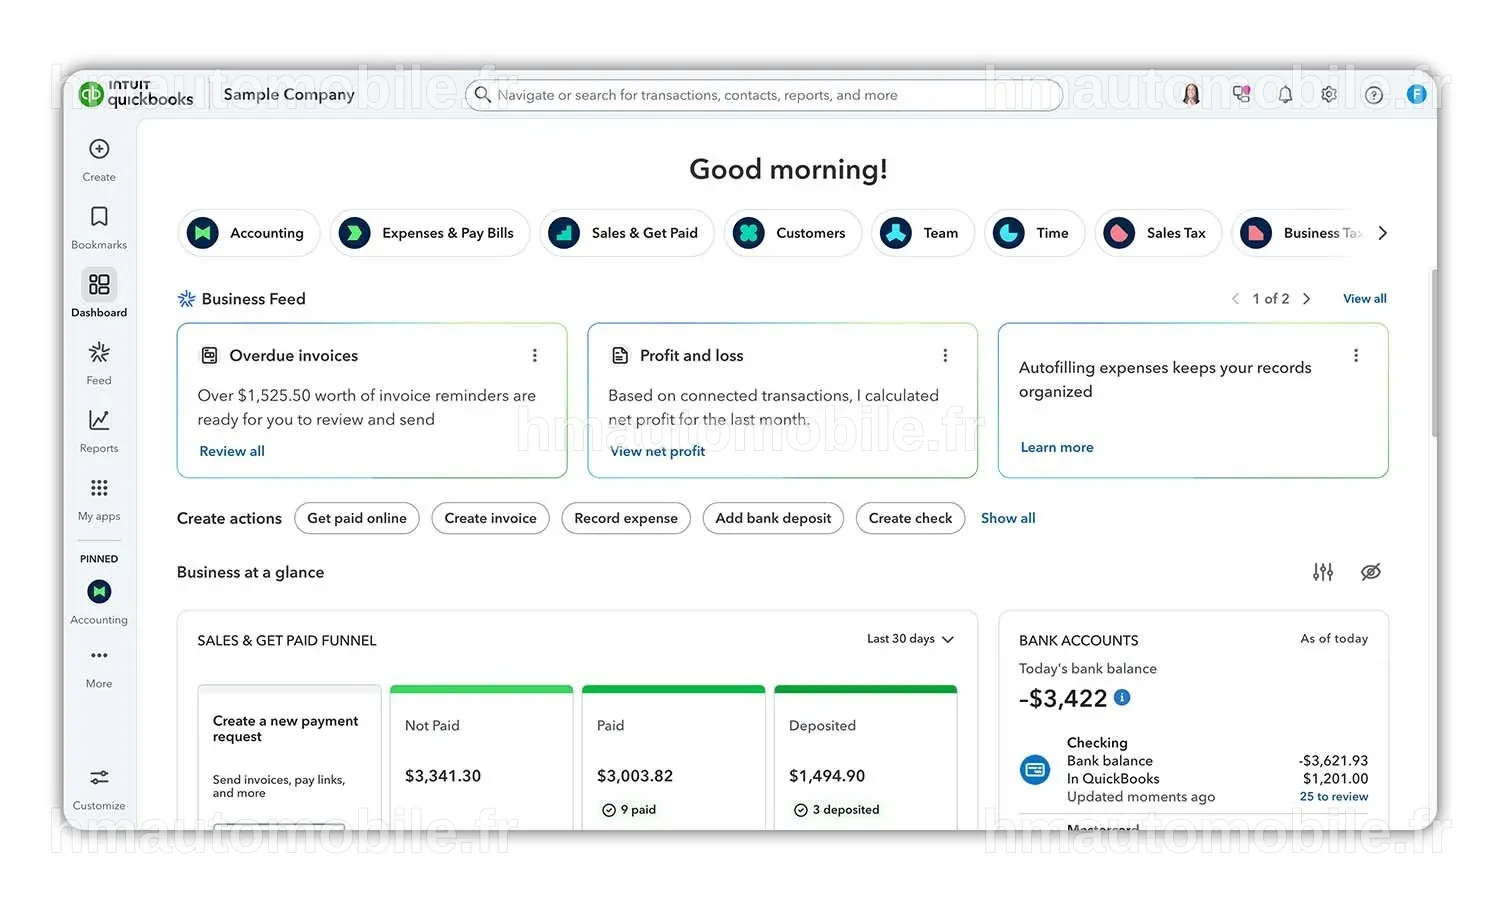The height and width of the screenshot is (900, 1500).
Task: Click the -$3,422 bank balance amount
Action: pos(1063,698)
